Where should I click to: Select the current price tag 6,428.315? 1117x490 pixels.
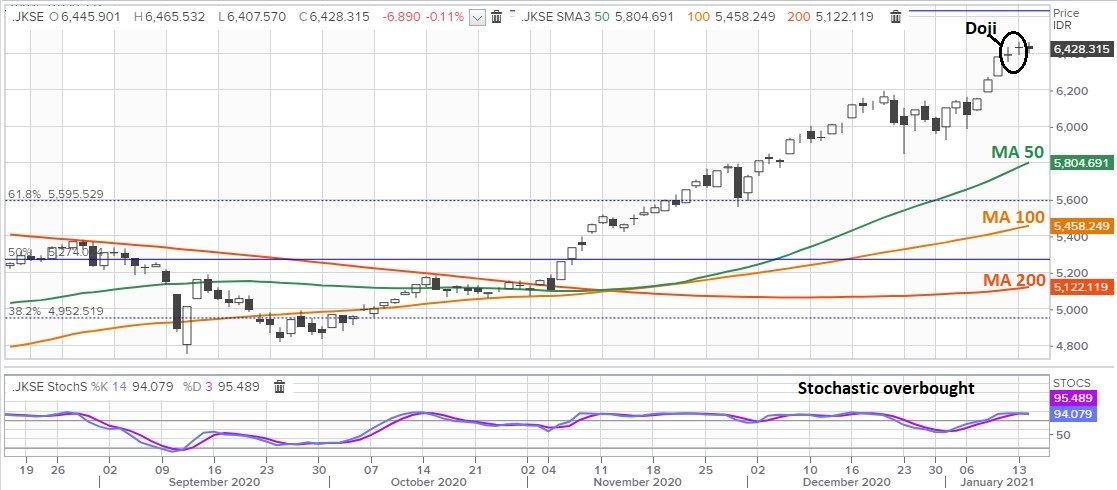[x=1082, y=48]
